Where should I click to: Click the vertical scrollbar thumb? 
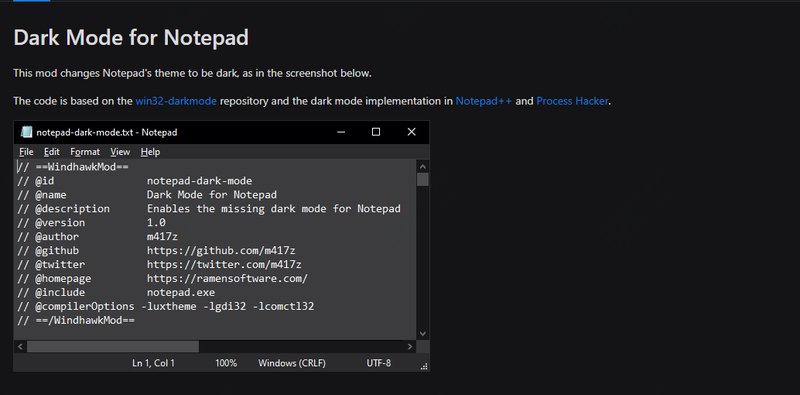pos(422,179)
